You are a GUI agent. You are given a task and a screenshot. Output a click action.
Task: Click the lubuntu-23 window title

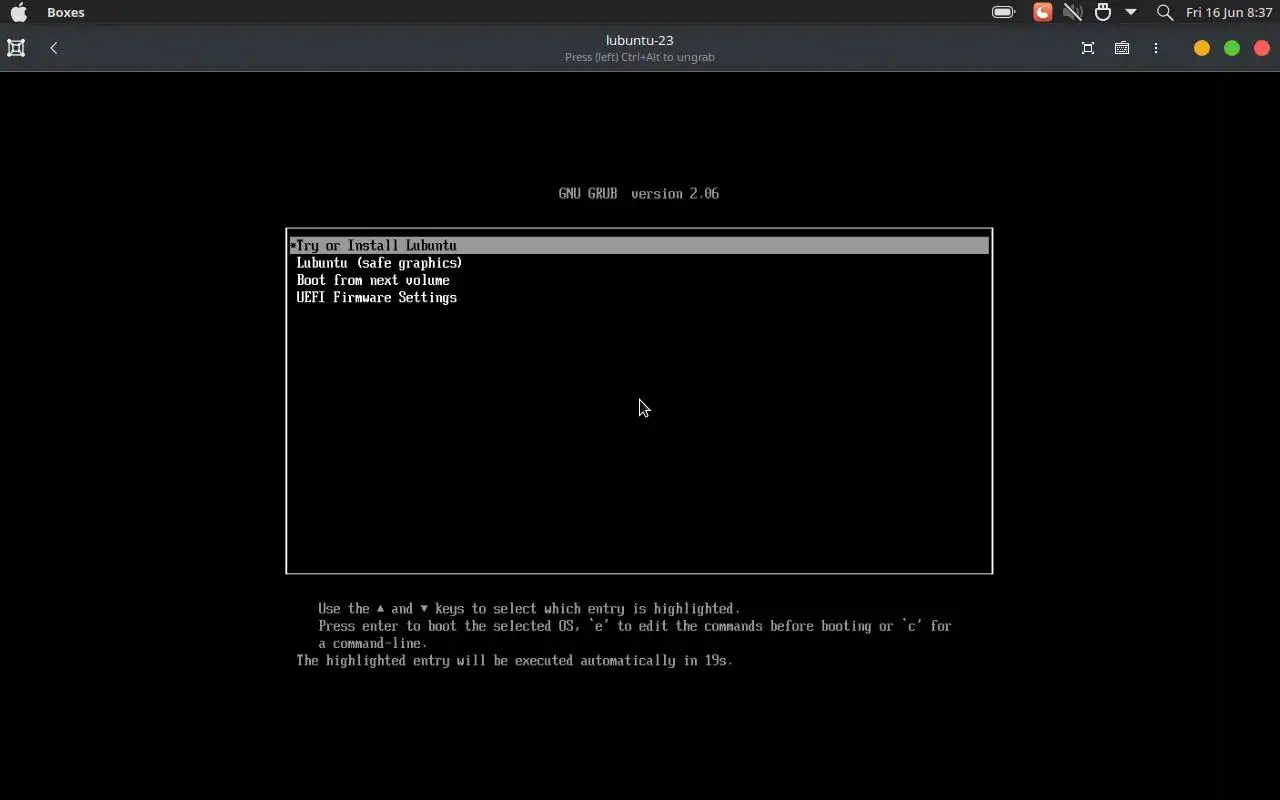coord(640,40)
